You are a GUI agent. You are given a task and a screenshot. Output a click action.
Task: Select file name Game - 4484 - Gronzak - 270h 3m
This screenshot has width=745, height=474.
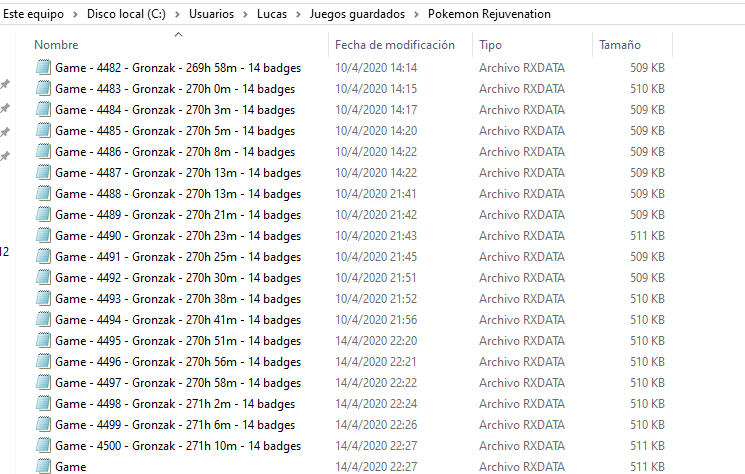coord(175,110)
